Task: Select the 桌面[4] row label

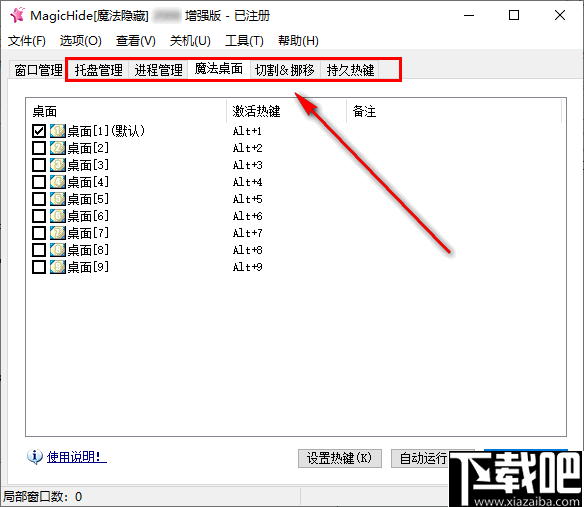Action: (x=88, y=182)
